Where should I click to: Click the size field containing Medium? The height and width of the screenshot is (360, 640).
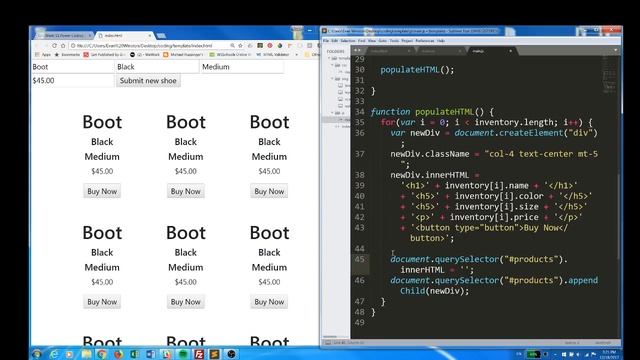point(242,67)
